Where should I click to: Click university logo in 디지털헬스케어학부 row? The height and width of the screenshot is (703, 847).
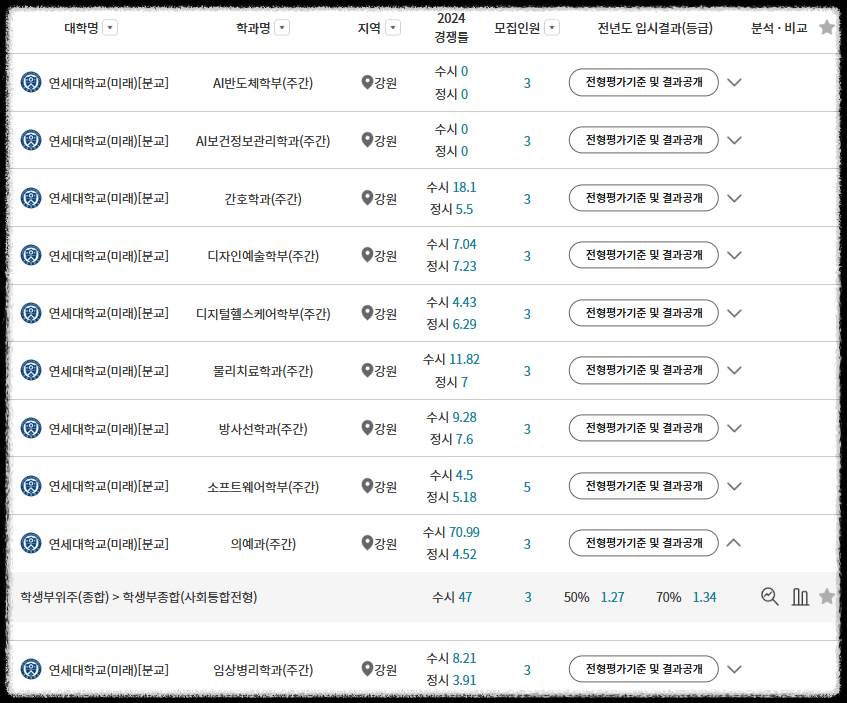coord(31,313)
